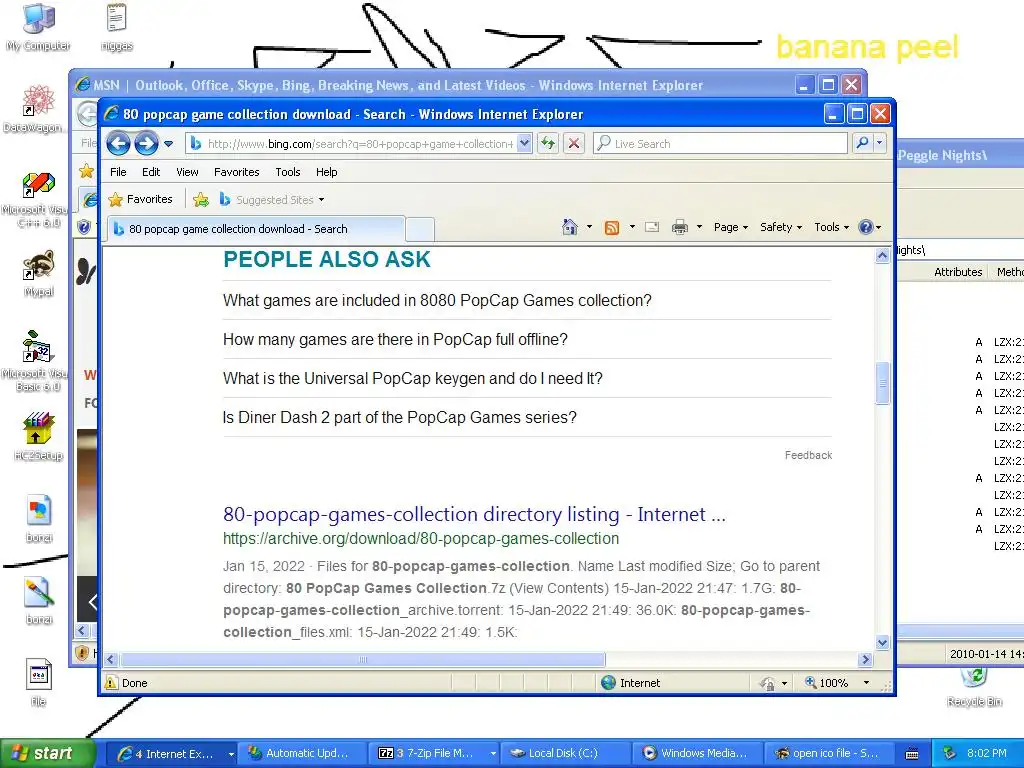The height and width of the screenshot is (768, 1024).
Task: Open the Edit menu
Action: click(x=151, y=172)
